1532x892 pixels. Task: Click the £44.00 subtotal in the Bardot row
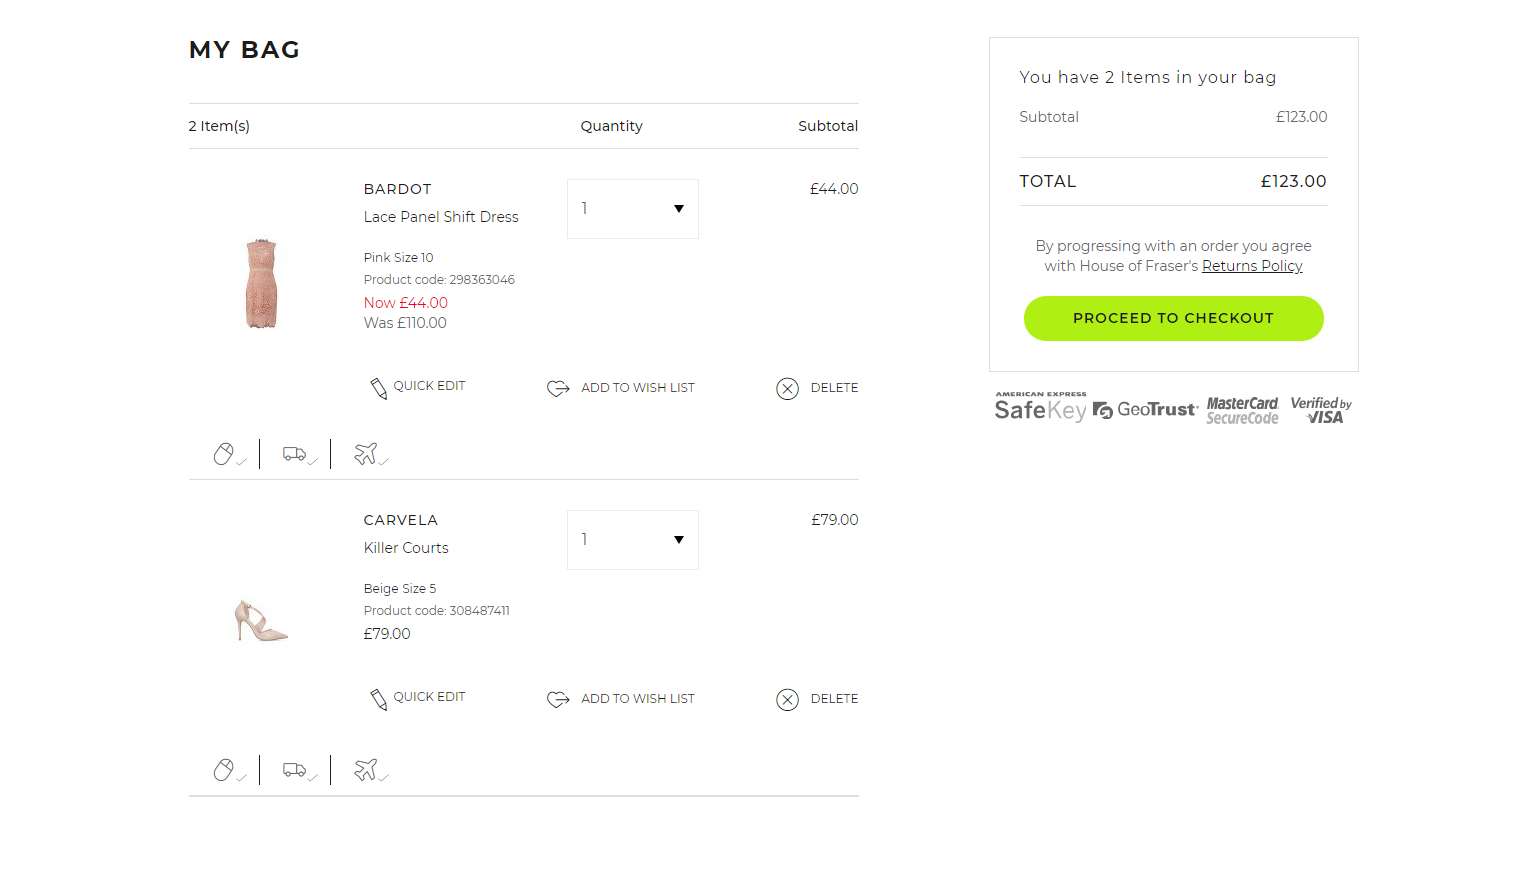(834, 189)
